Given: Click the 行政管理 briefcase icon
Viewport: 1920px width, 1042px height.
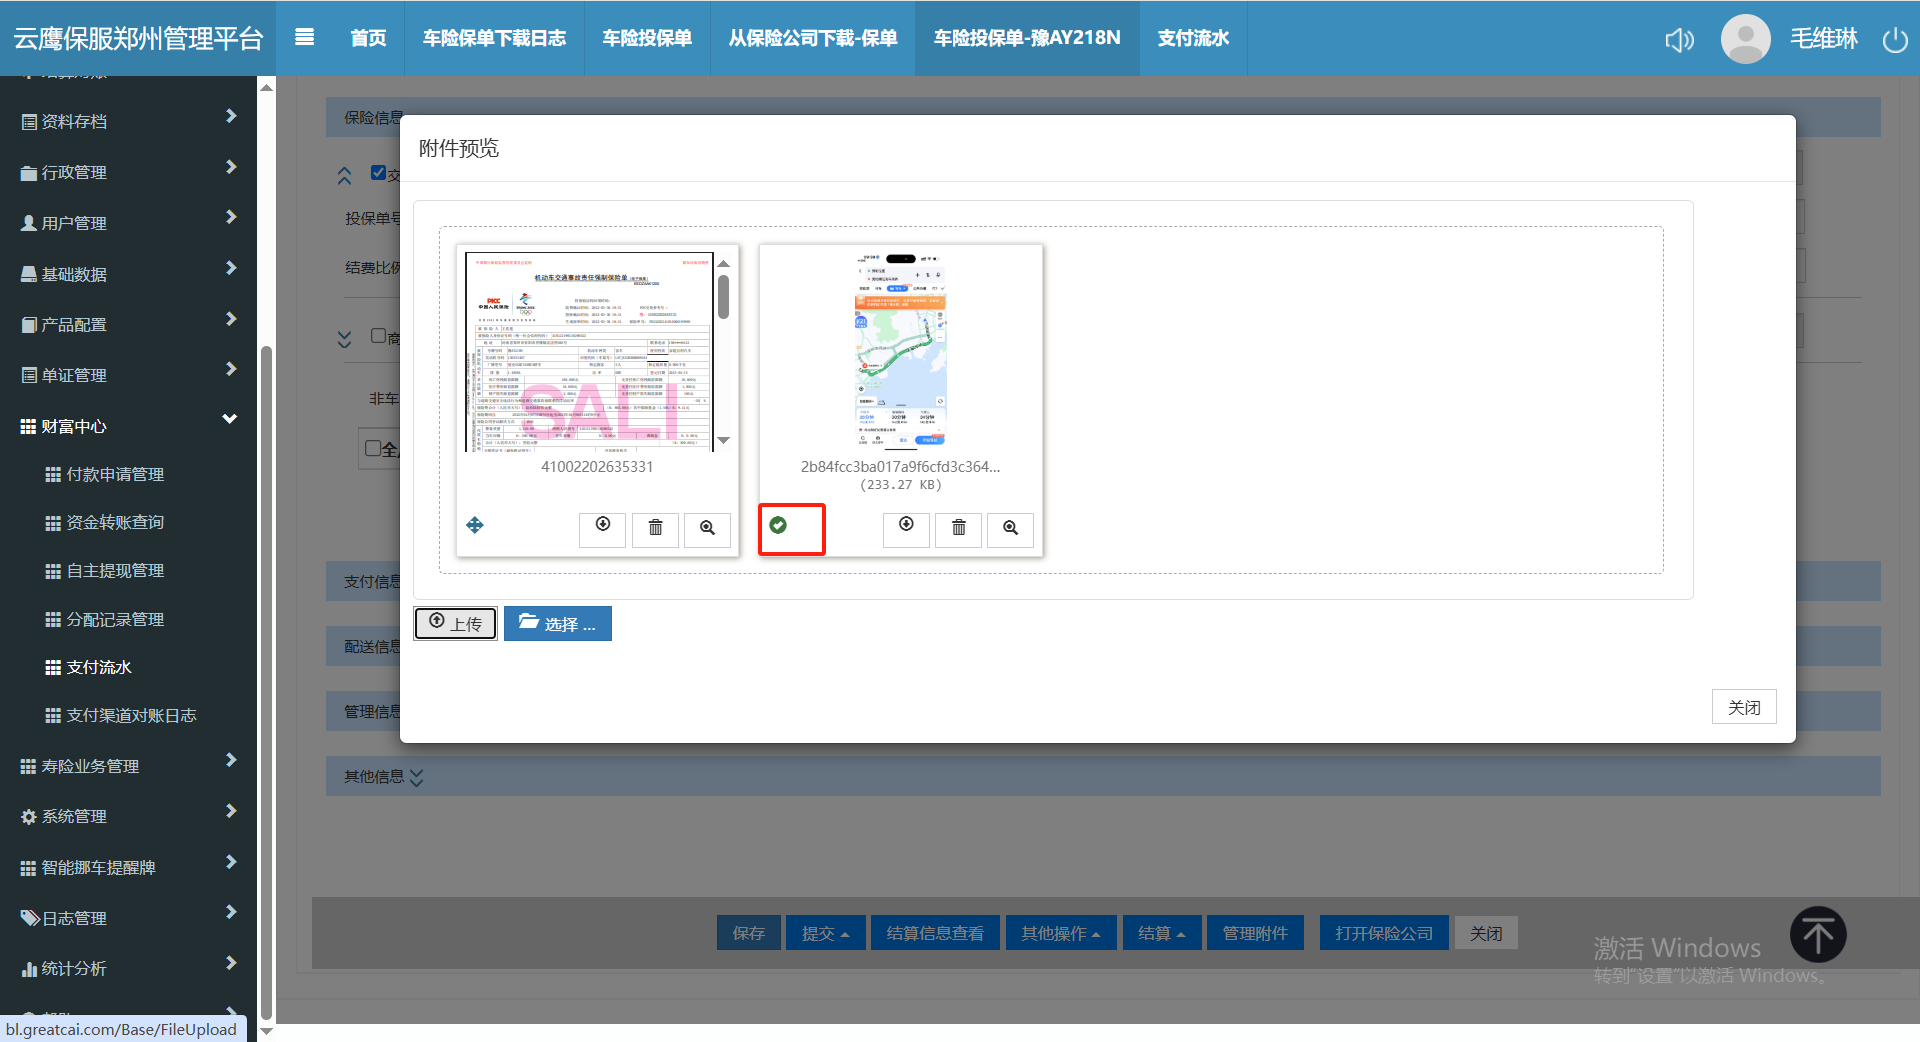Looking at the screenshot, I should click(x=29, y=173).
